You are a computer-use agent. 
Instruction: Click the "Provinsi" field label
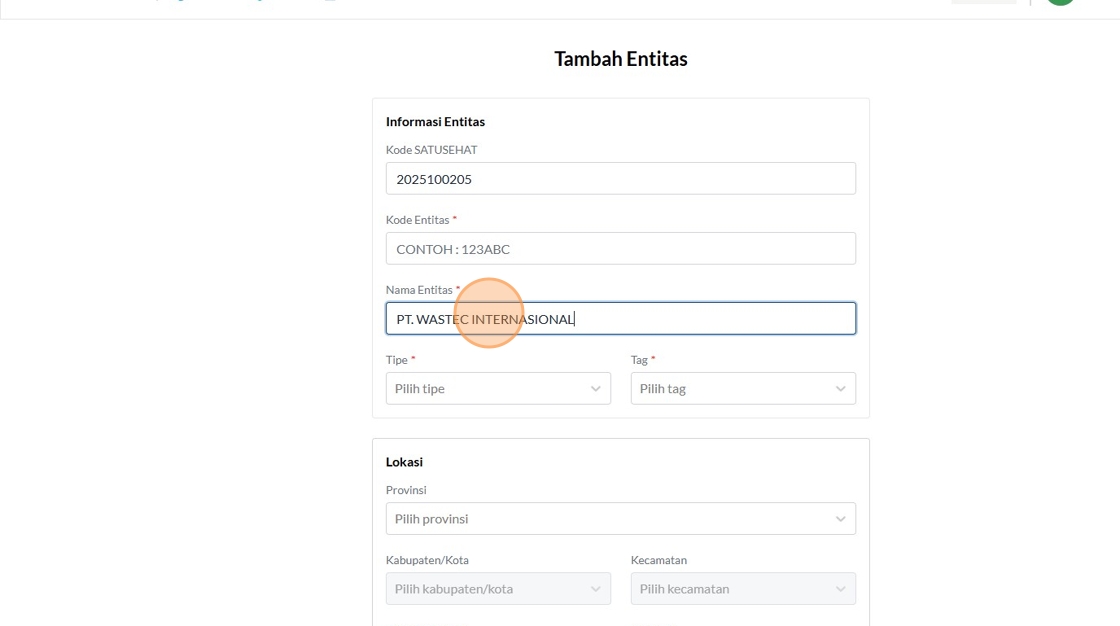(406, 490)
